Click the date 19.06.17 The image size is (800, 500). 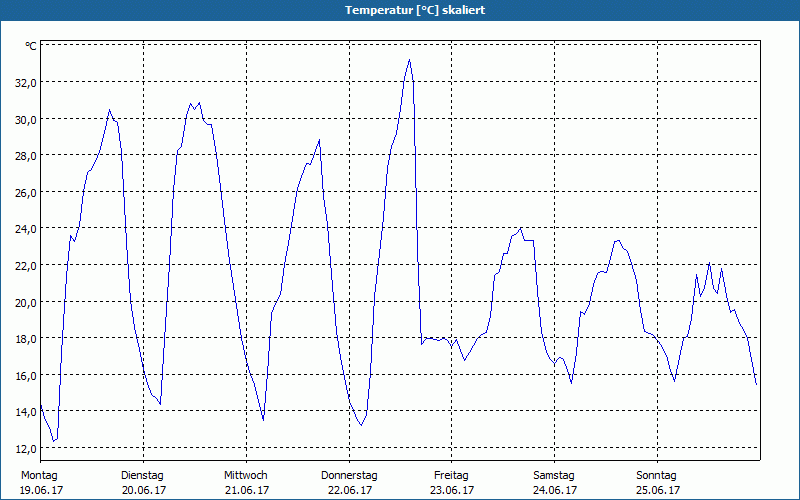(x=41, y=490)
